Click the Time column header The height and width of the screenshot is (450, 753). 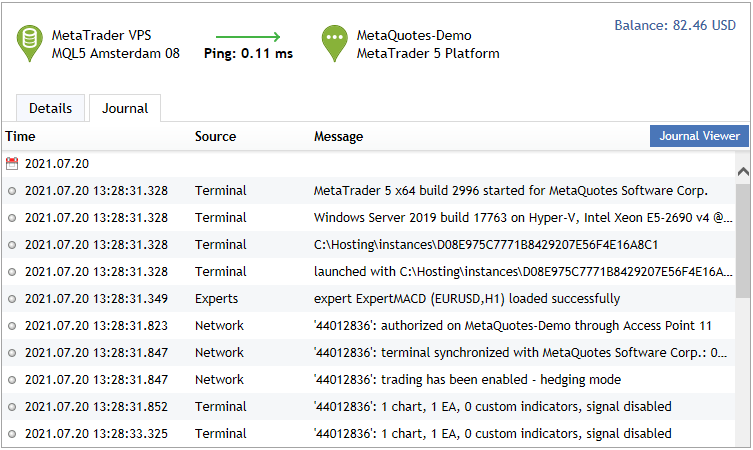tap(21, 136)
